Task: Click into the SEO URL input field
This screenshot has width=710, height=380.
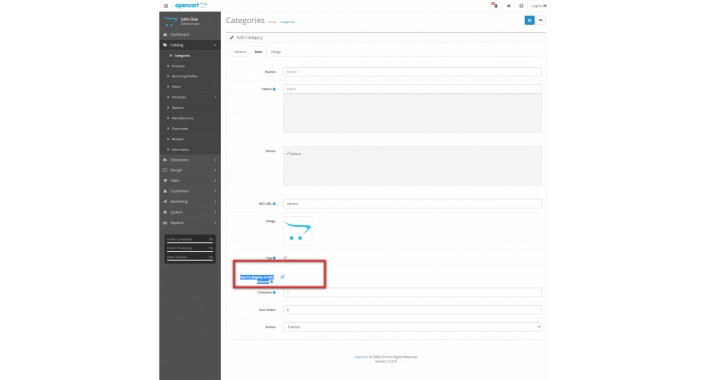Action: tap(412, 204)
